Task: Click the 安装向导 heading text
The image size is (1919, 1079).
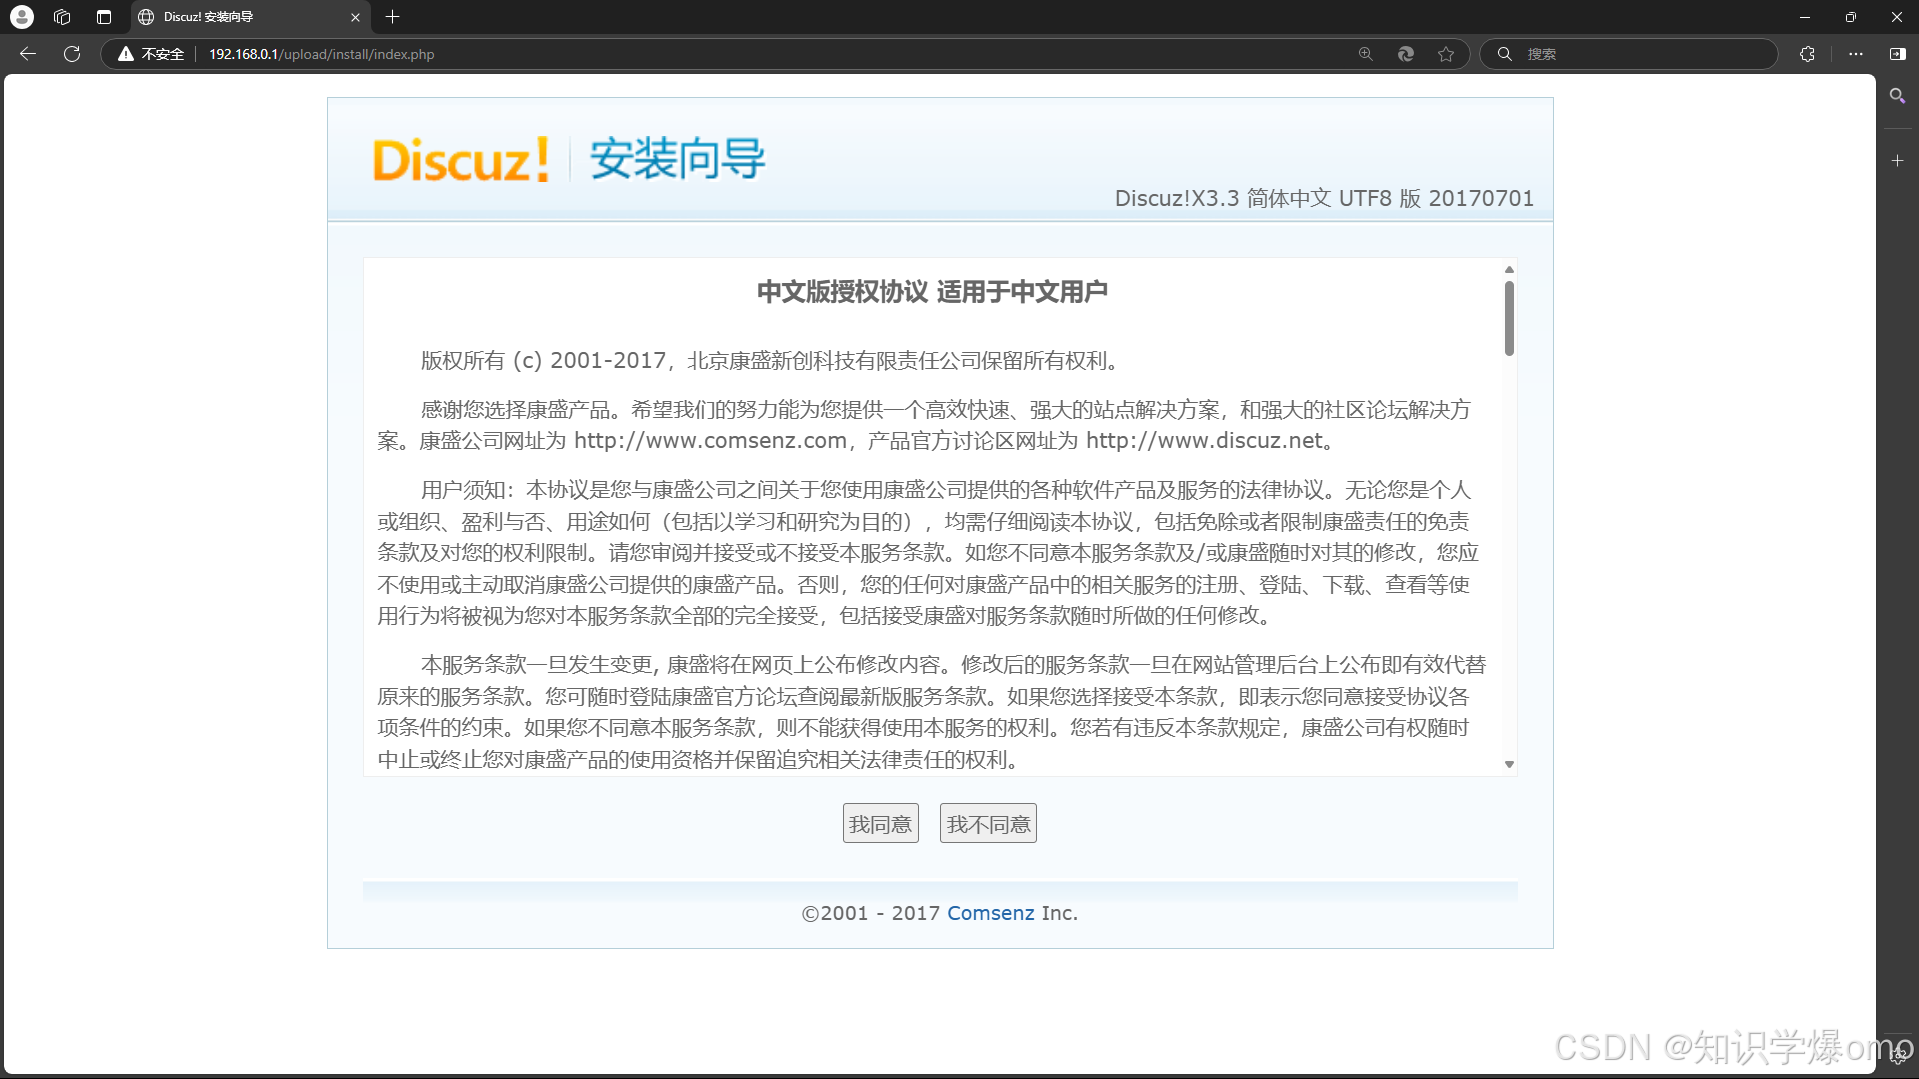Action: (677, 159)
